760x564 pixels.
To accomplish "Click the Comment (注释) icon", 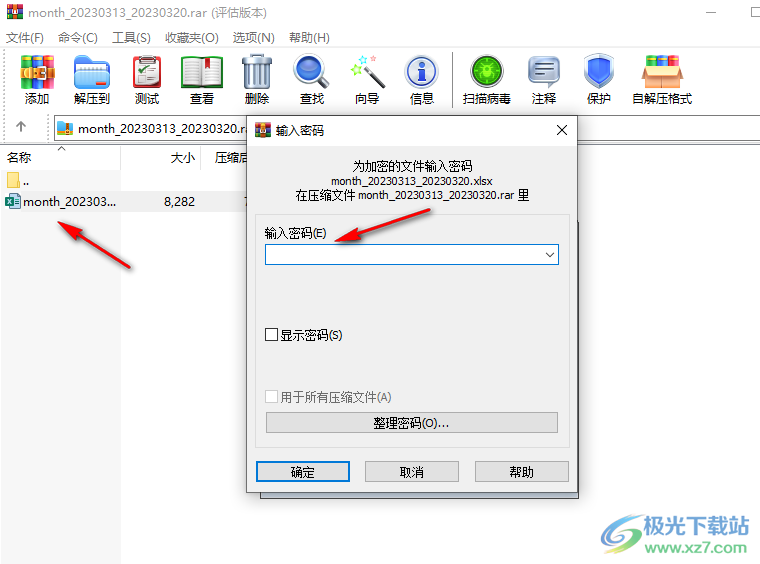I will point(543,72).
